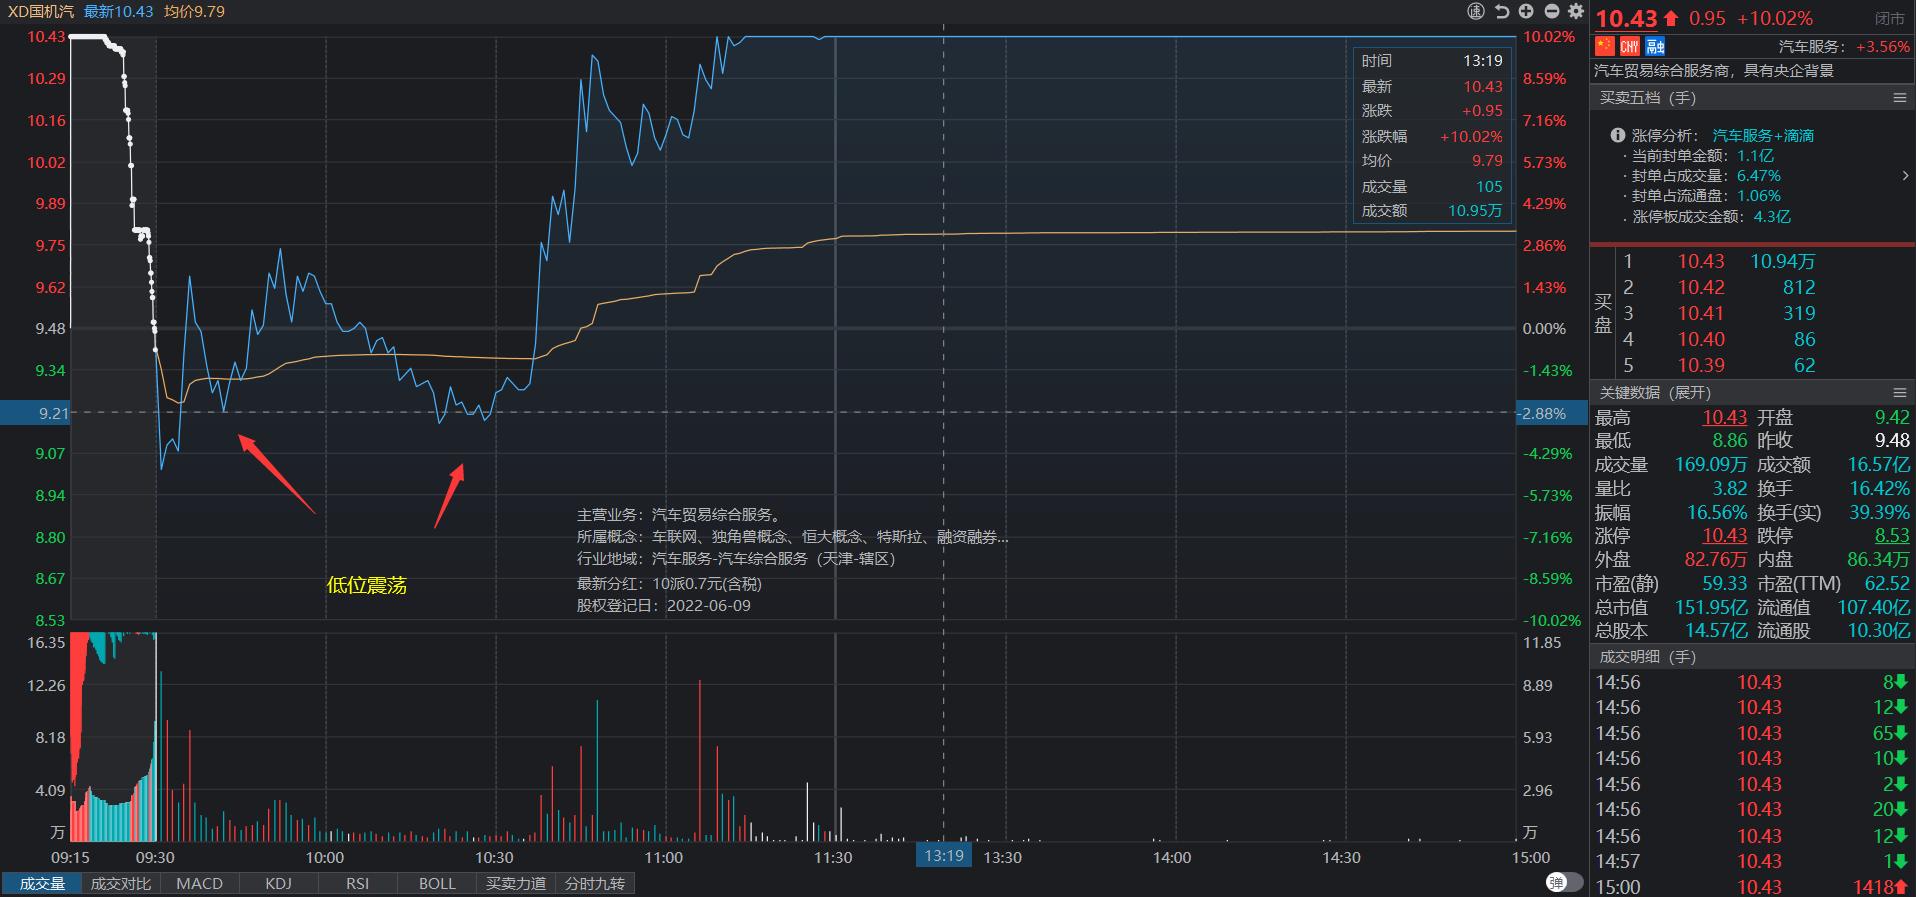Click the circled 速 quick-trade icon
This screenshot has height=897, width=1916.
tap(1476, 11)
